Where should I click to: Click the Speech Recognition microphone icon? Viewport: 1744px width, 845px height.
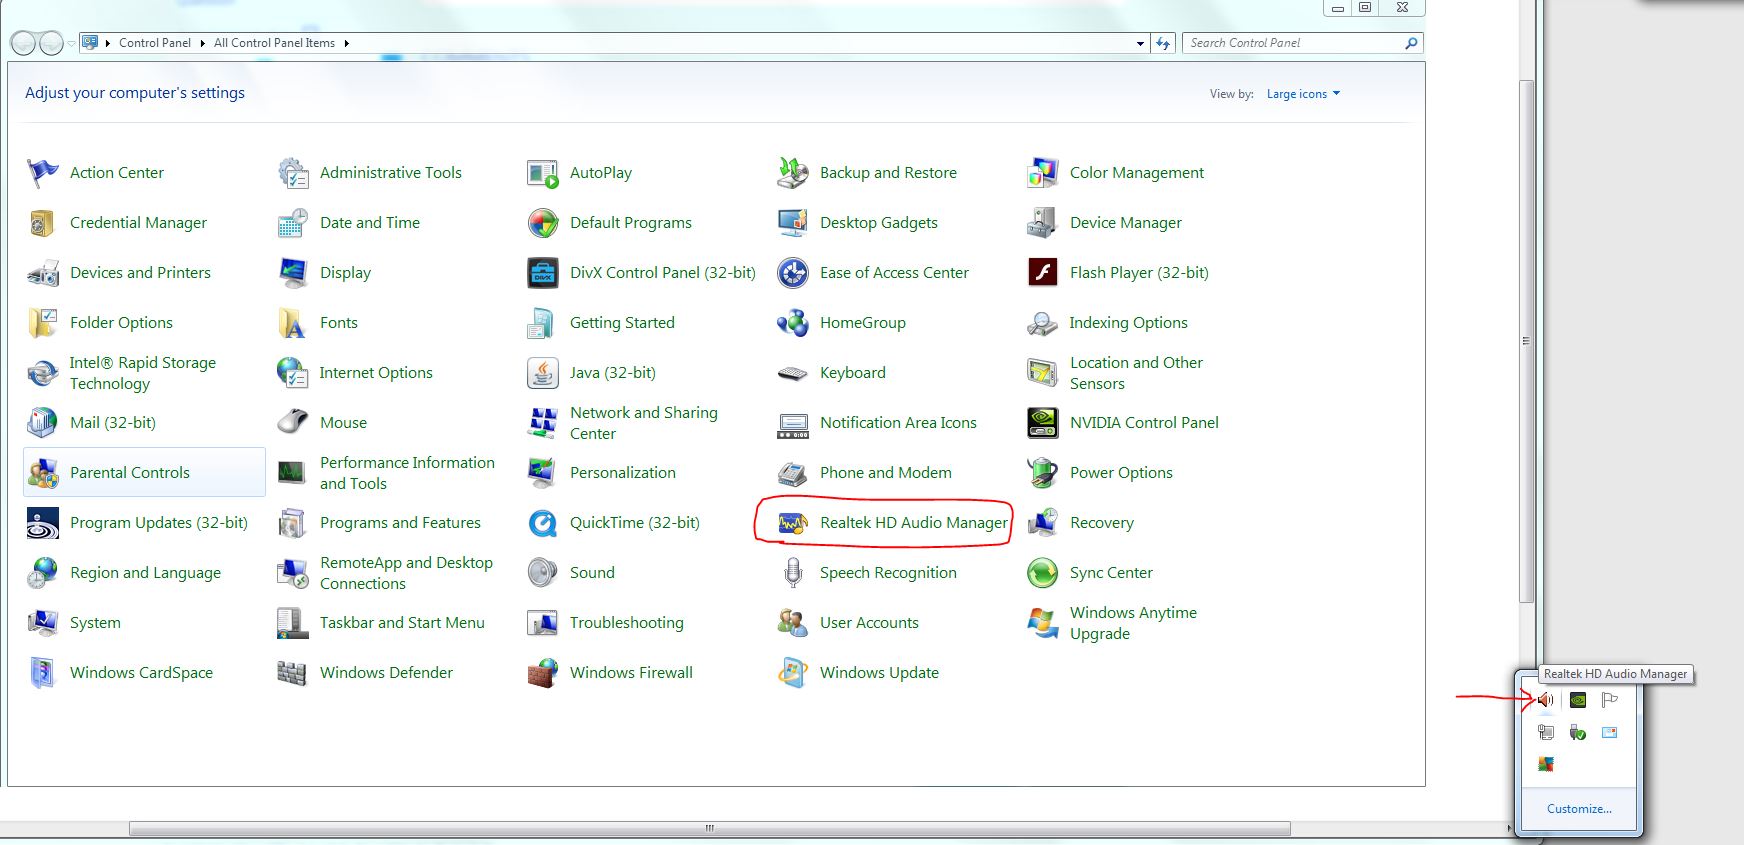792,573
